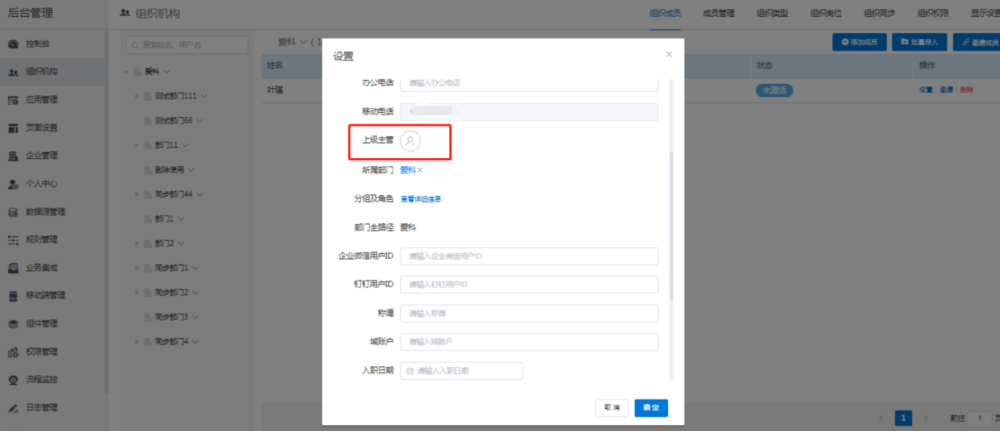This screenshot has width=1000, height=431.
Task: Open 日志管理 sidebar item
Action: 41,408
